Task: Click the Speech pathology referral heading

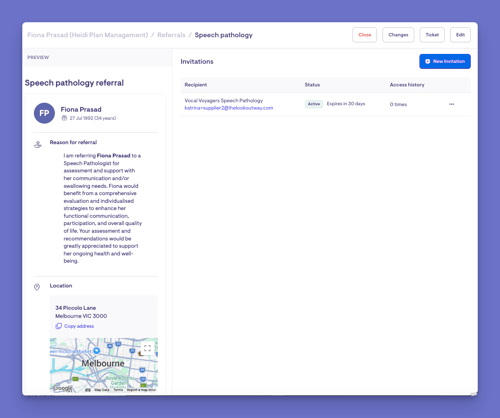Action: (74, 83)
